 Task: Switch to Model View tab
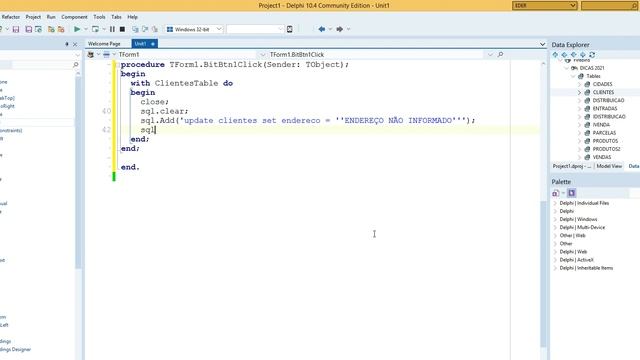[609, 166]
